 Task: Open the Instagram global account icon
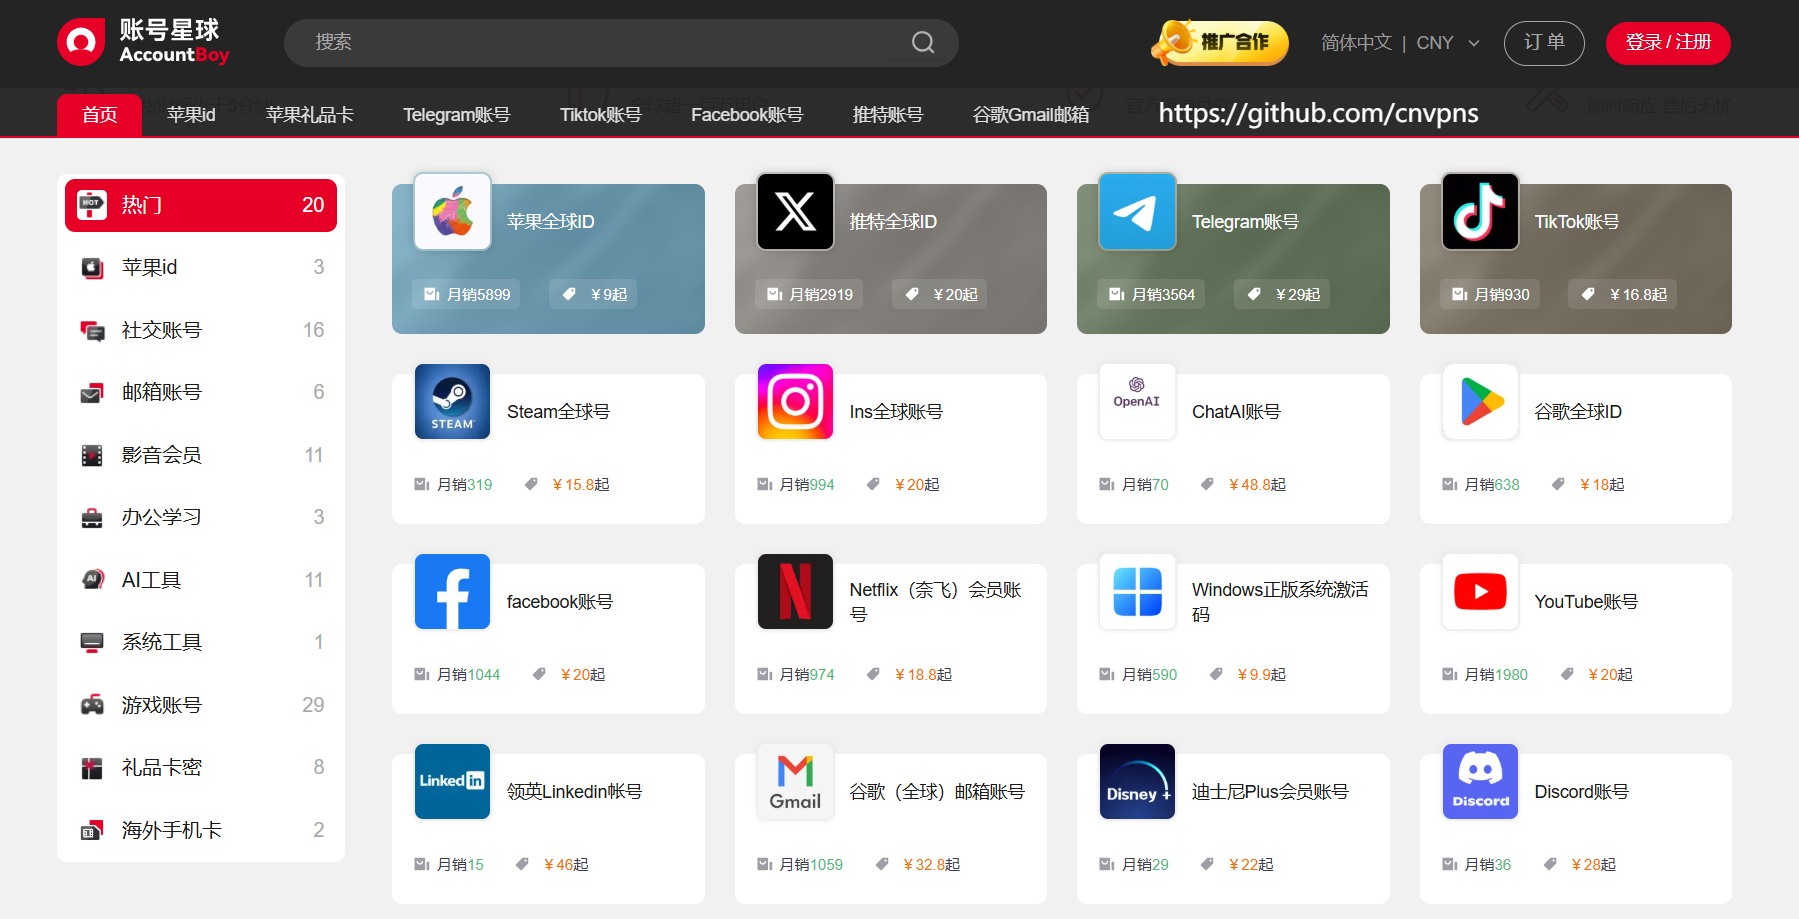pyautogui.click(x=795, y=401)
